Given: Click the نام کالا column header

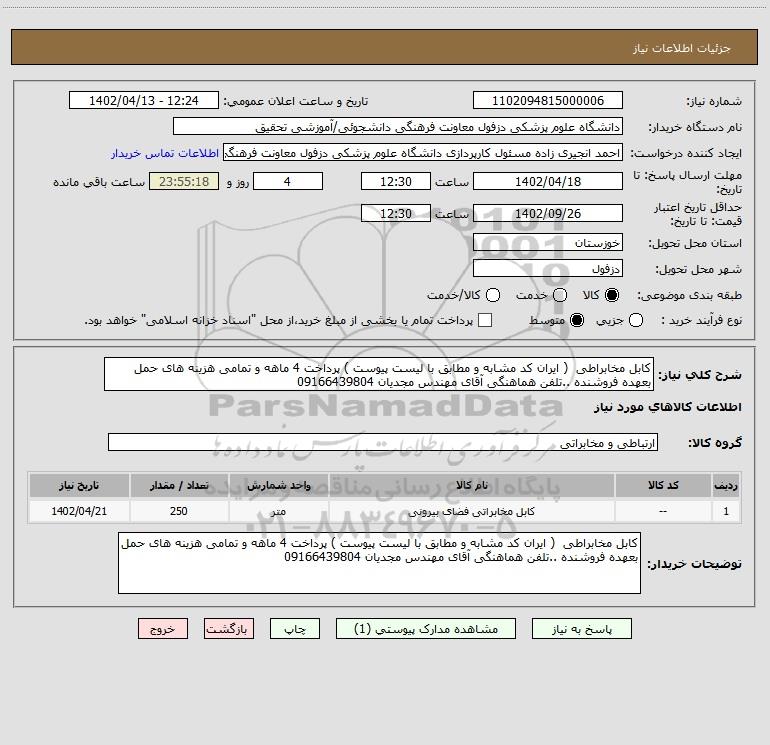Looking at the screenshot, I should tap(471, 485).
